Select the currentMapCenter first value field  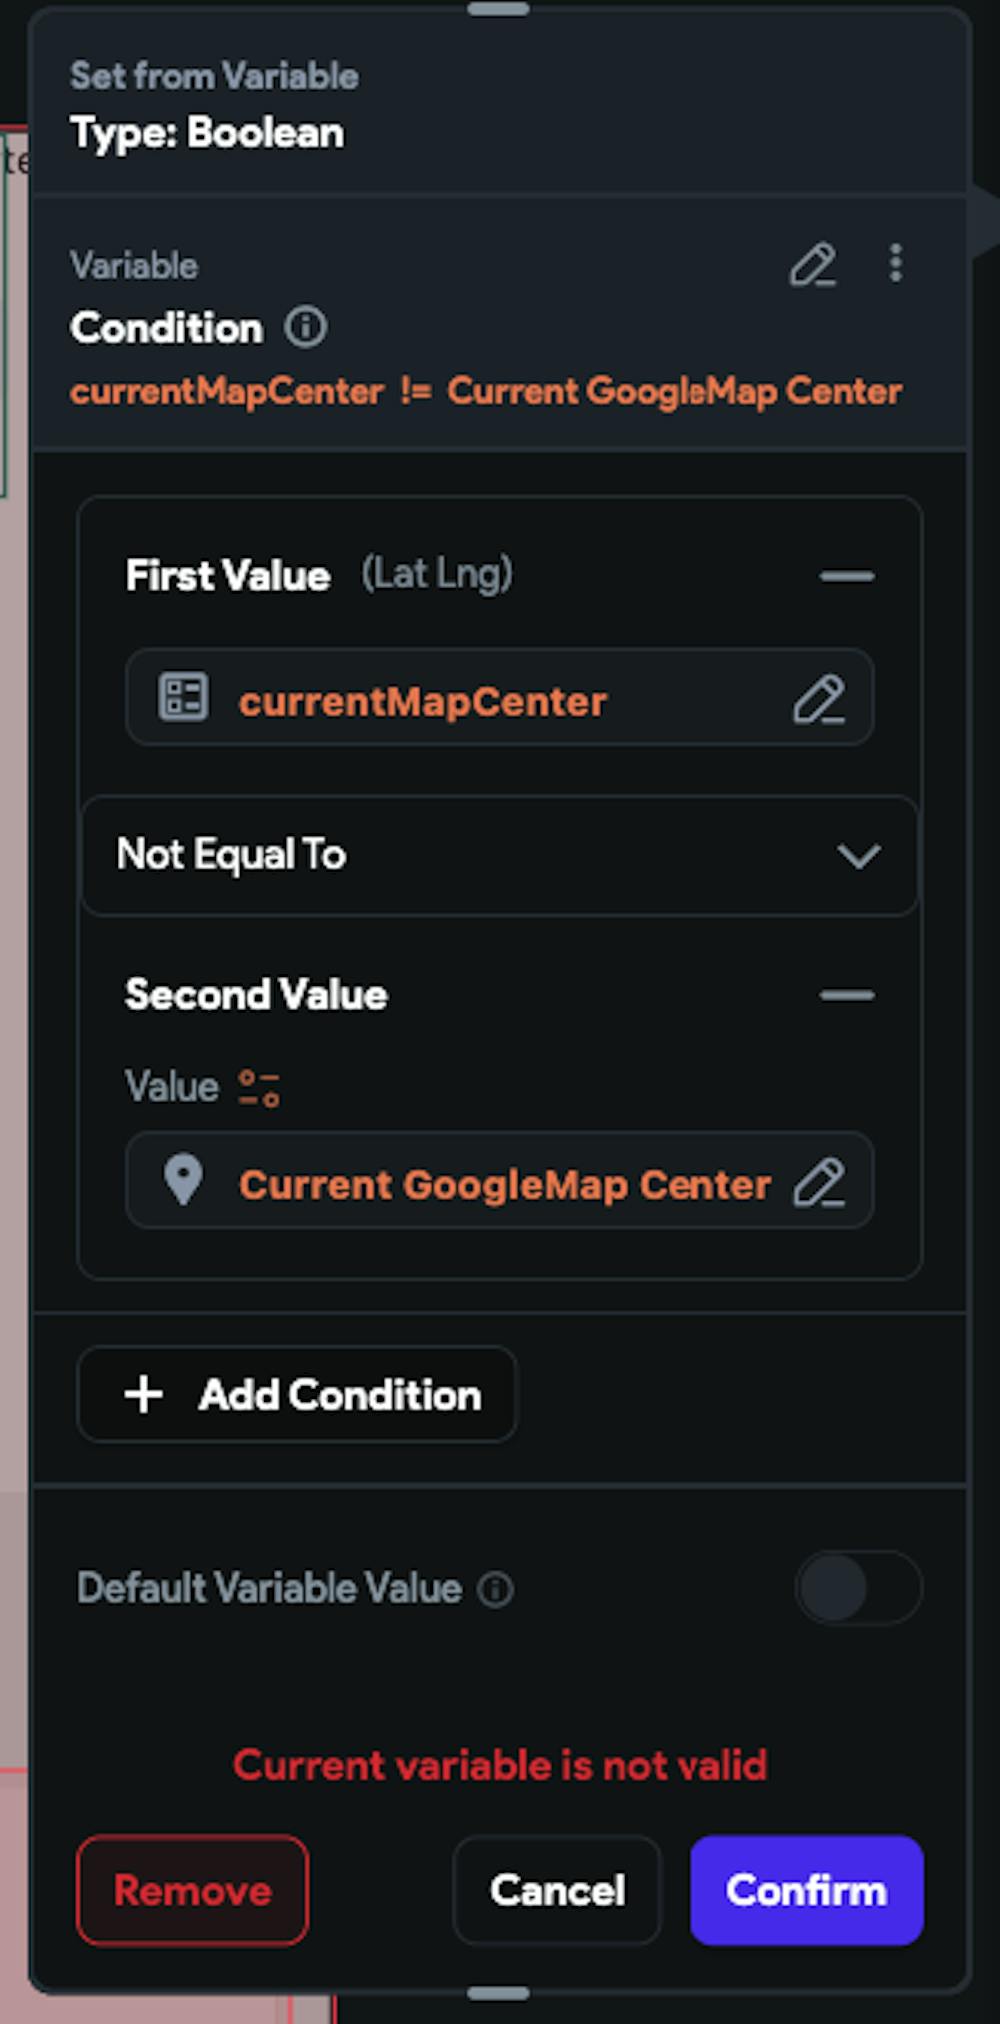pos(499,698)
